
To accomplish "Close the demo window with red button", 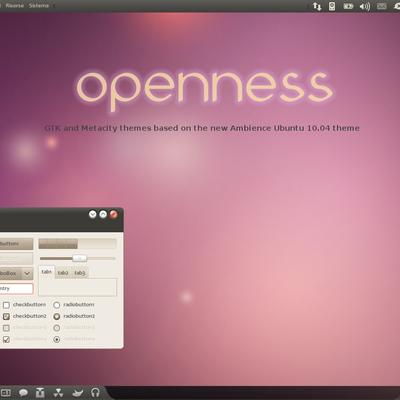I will pyautogui.click(x=114, y=214).
